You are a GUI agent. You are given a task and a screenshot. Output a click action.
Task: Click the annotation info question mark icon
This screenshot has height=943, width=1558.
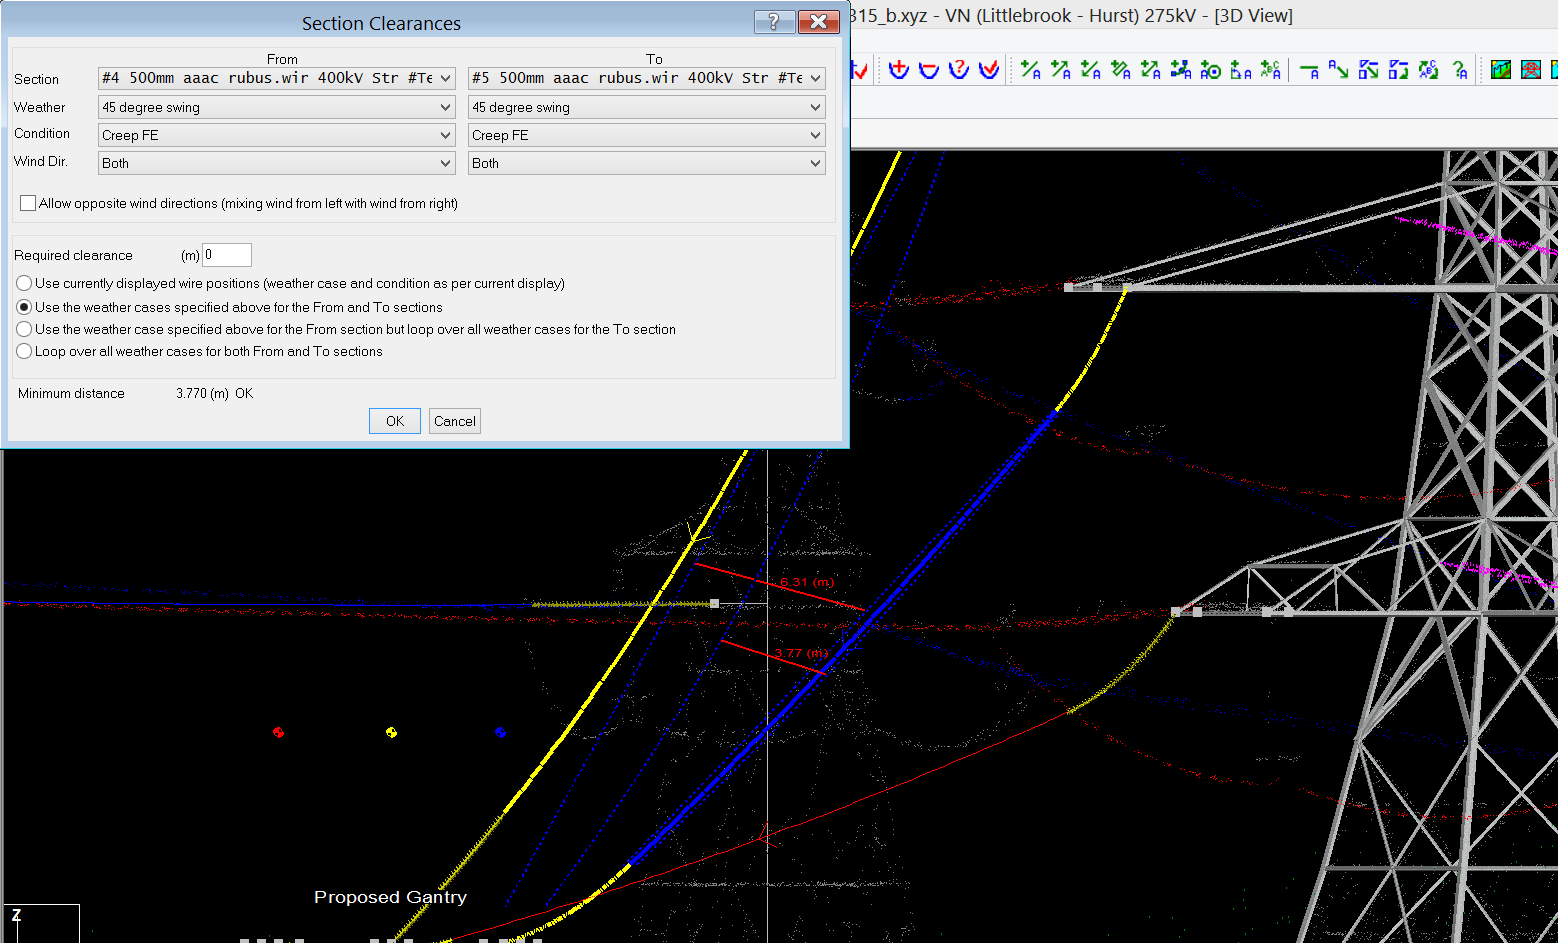1461,70
